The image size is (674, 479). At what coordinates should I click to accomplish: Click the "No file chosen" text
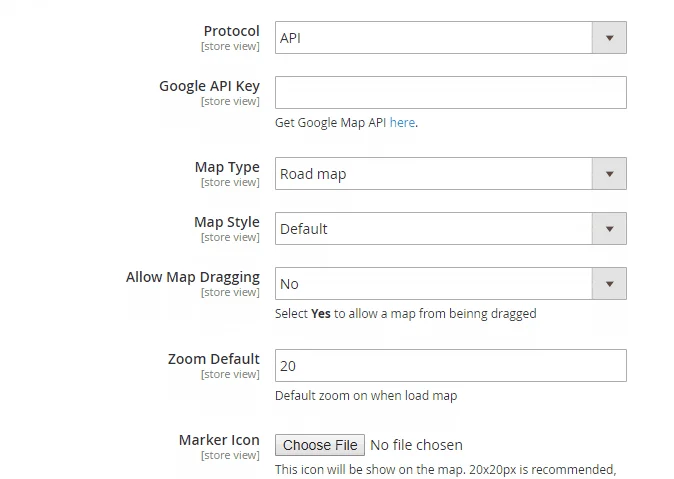click(417, 445)
